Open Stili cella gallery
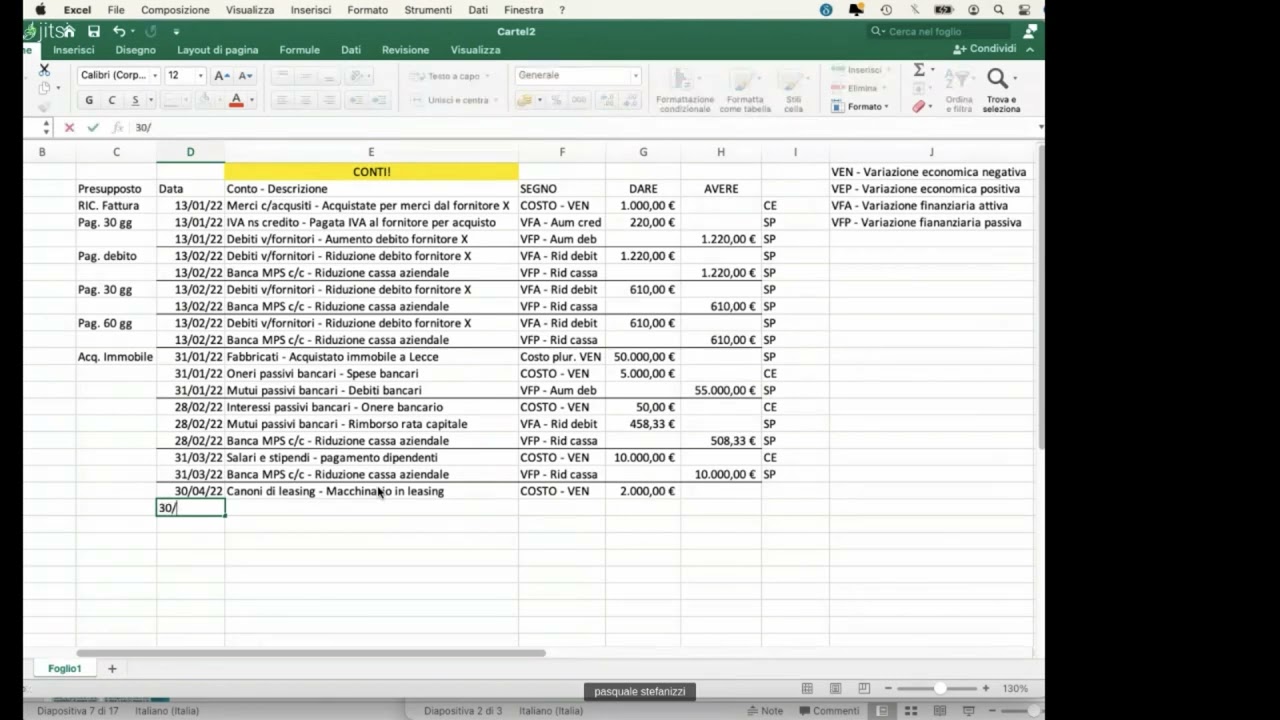The height and width of the screenshot is (720, 1280). (x=793, y=90)
